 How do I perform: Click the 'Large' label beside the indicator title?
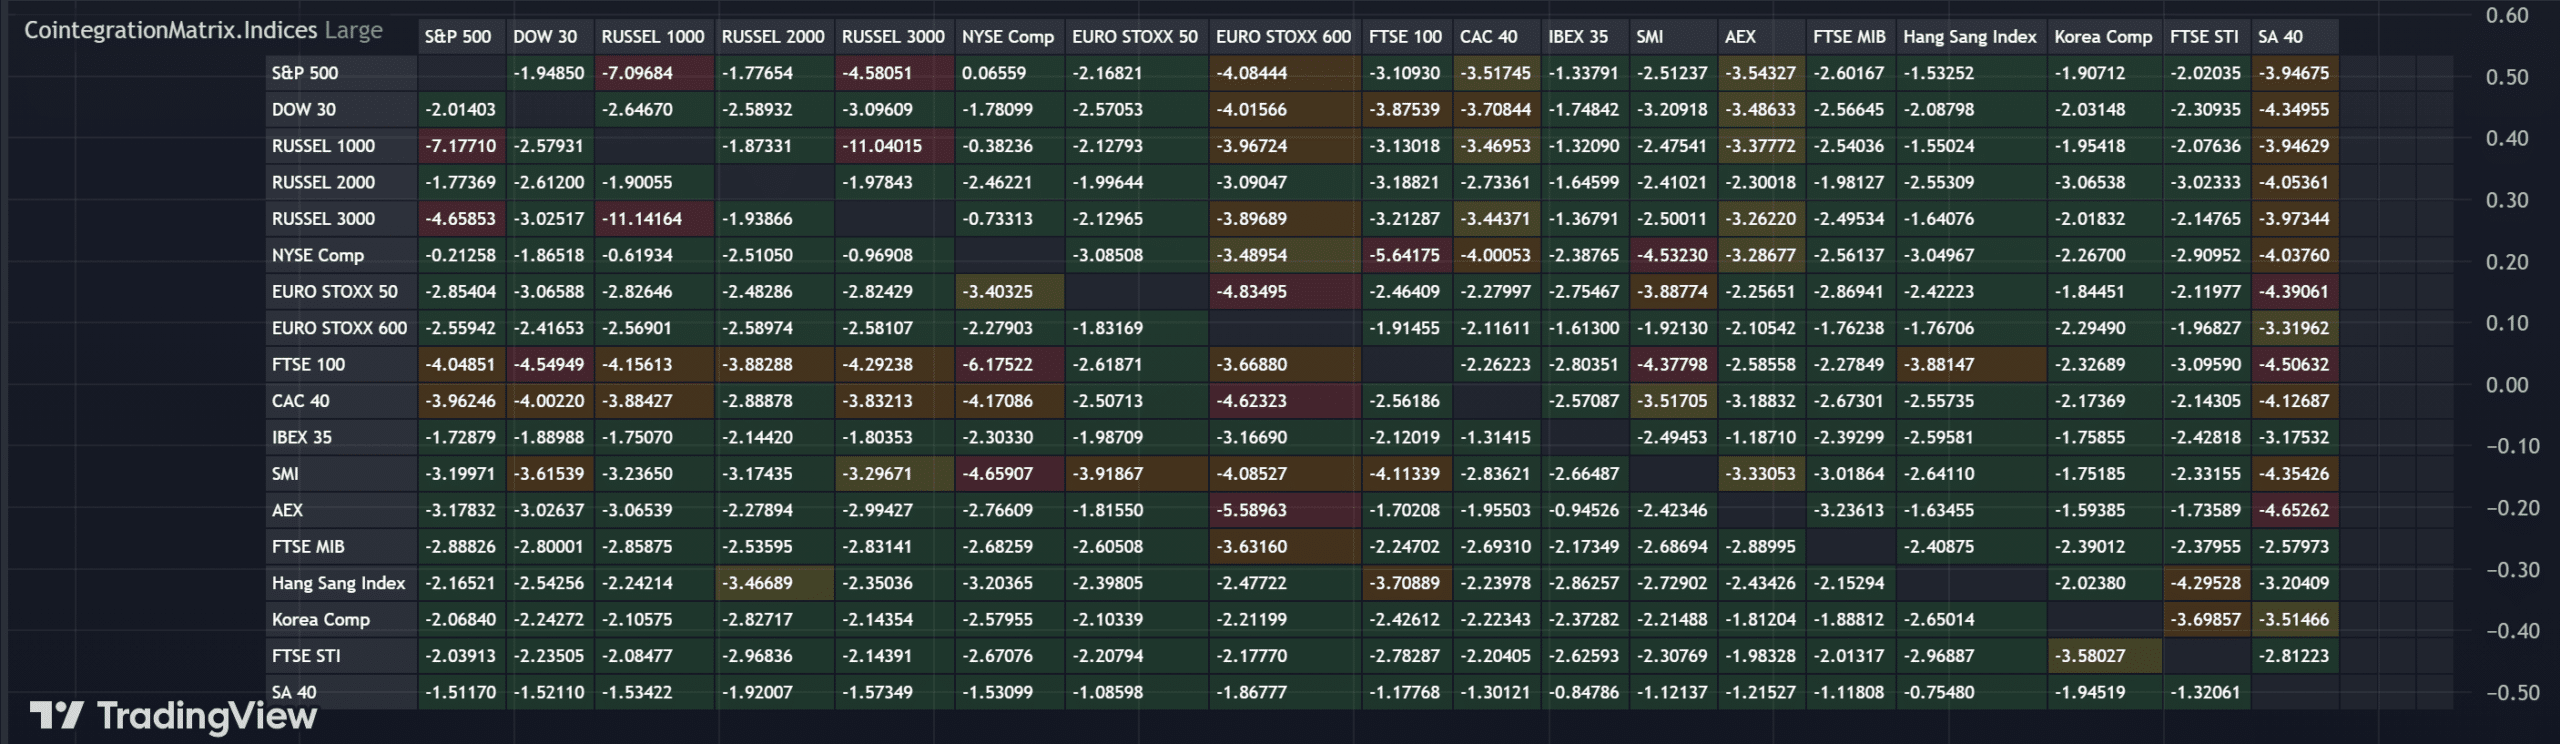[x=353, y=30]
